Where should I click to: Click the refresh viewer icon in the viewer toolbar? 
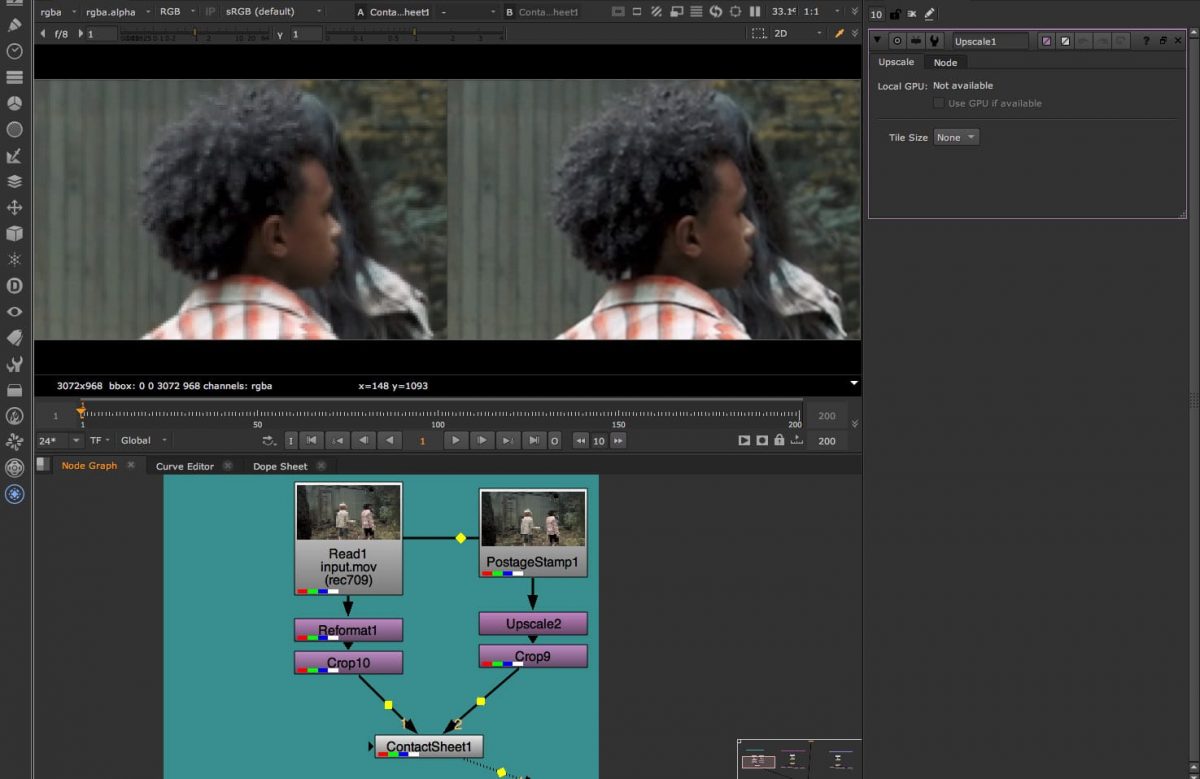click(x=716, y=11)
